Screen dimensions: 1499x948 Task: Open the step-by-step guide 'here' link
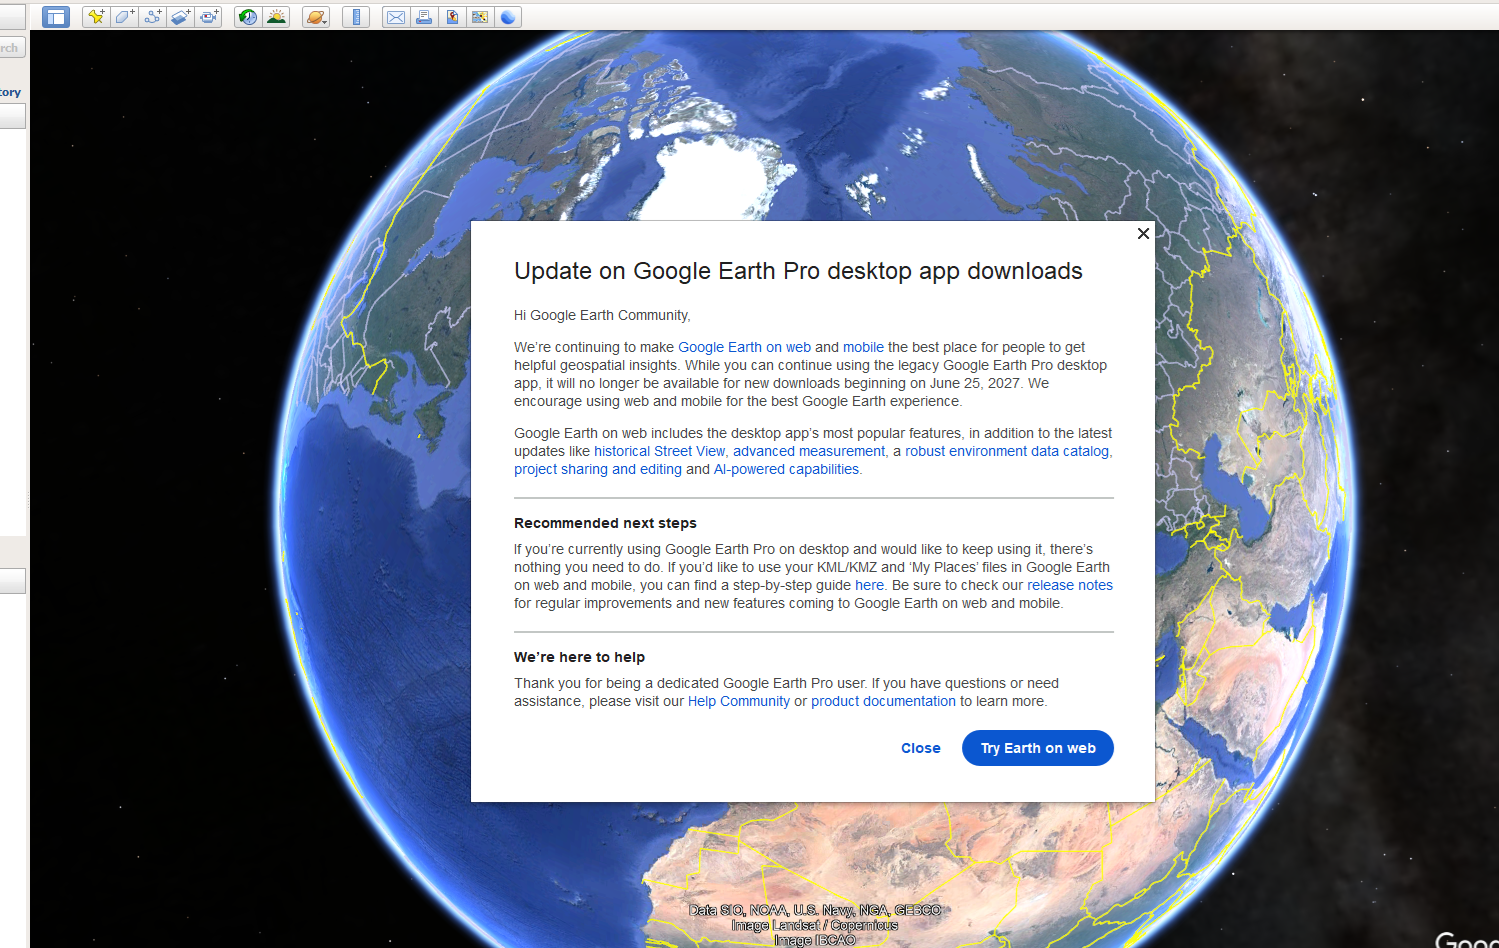pos(869,585)
